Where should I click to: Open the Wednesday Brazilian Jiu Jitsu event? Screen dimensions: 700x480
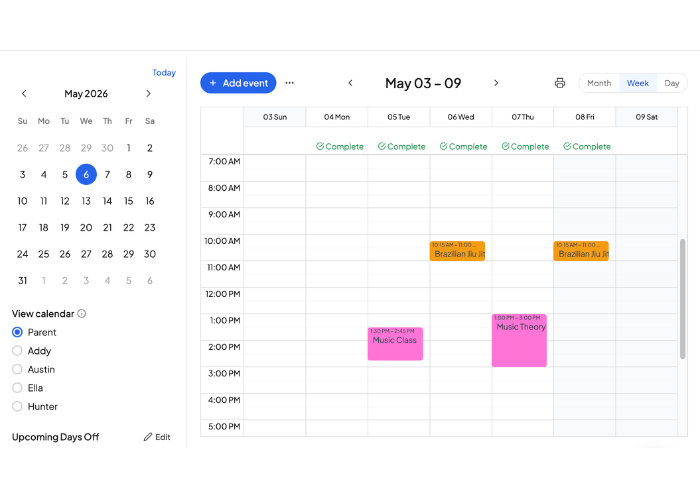(457, 251)
